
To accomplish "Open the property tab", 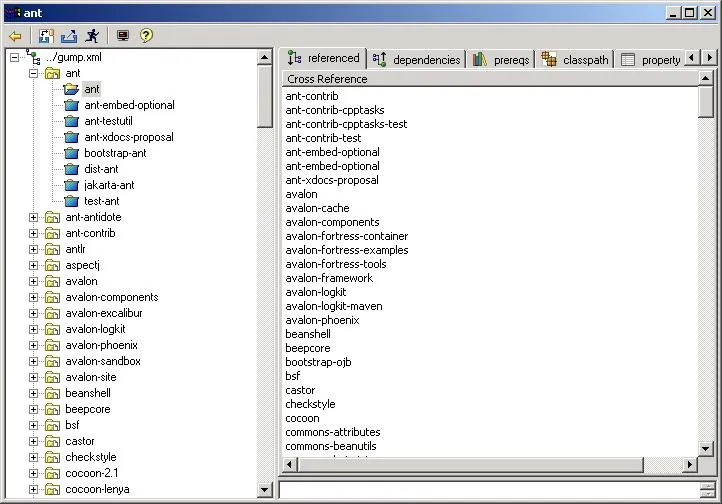I will click(x=651, y=60).
